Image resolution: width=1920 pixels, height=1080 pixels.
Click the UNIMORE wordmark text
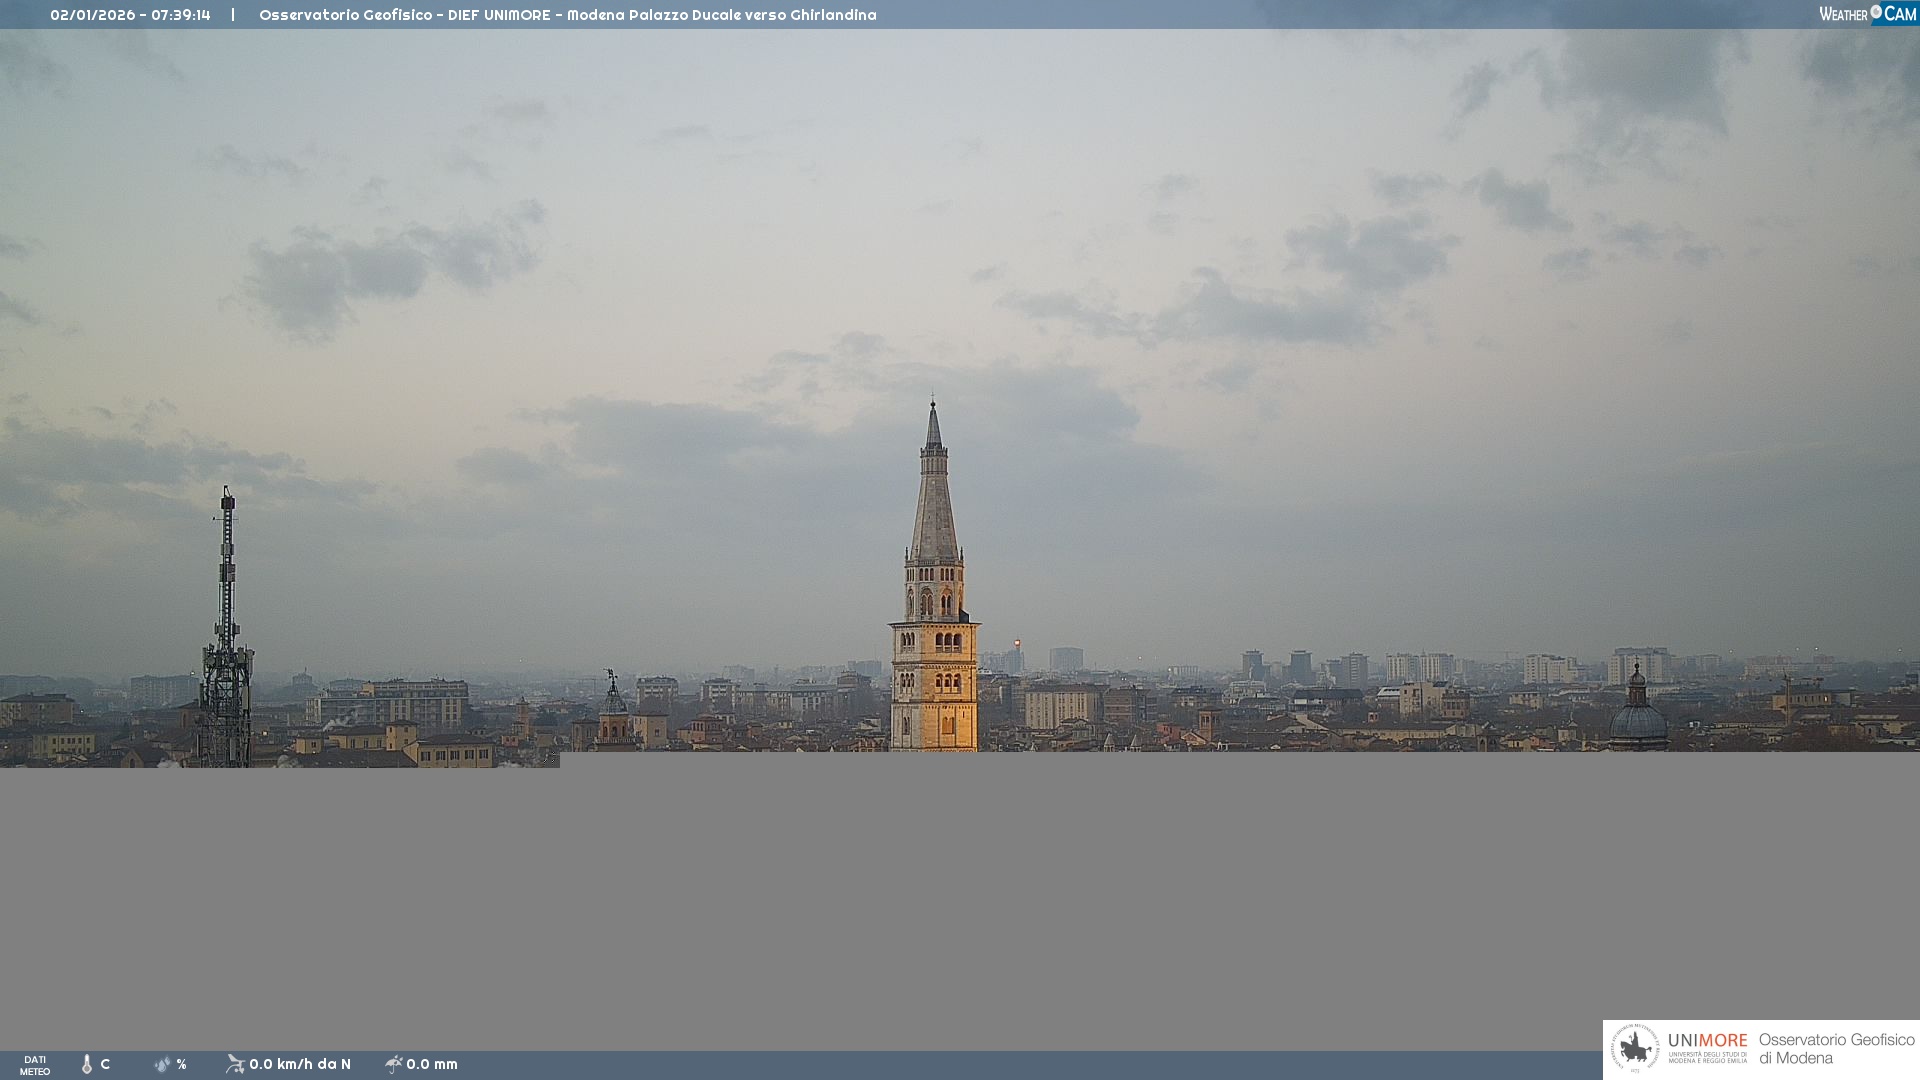[1707, 1040]
